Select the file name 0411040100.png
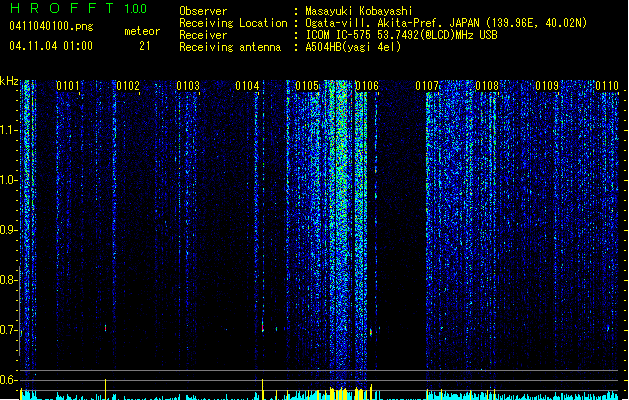The height and width of the screenshot is (400, 629). pos(51,26)
